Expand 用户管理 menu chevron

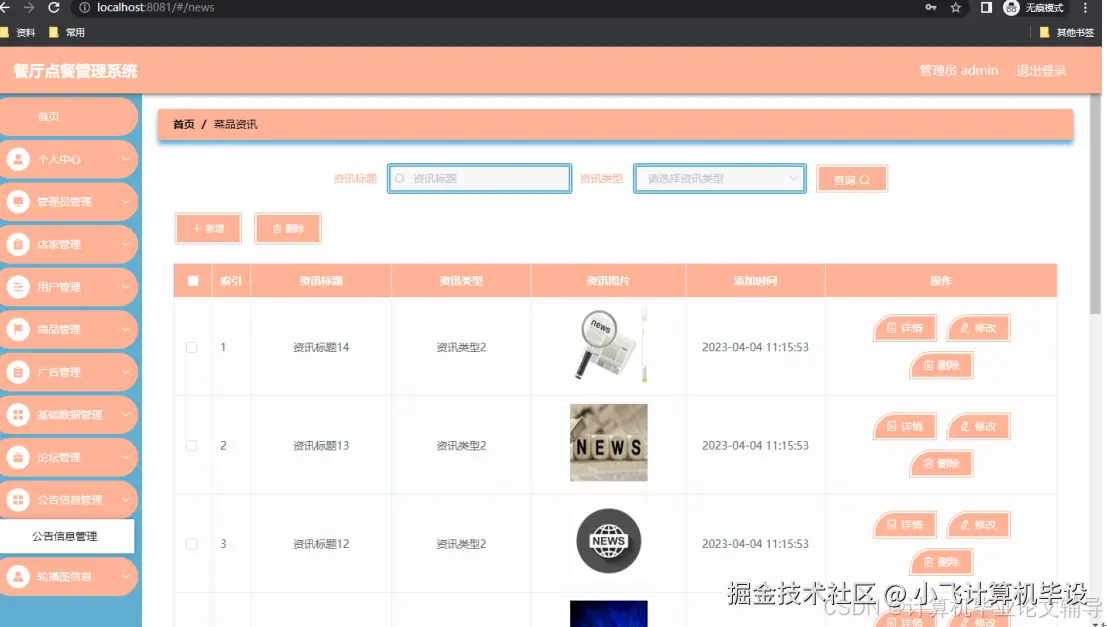125,287
